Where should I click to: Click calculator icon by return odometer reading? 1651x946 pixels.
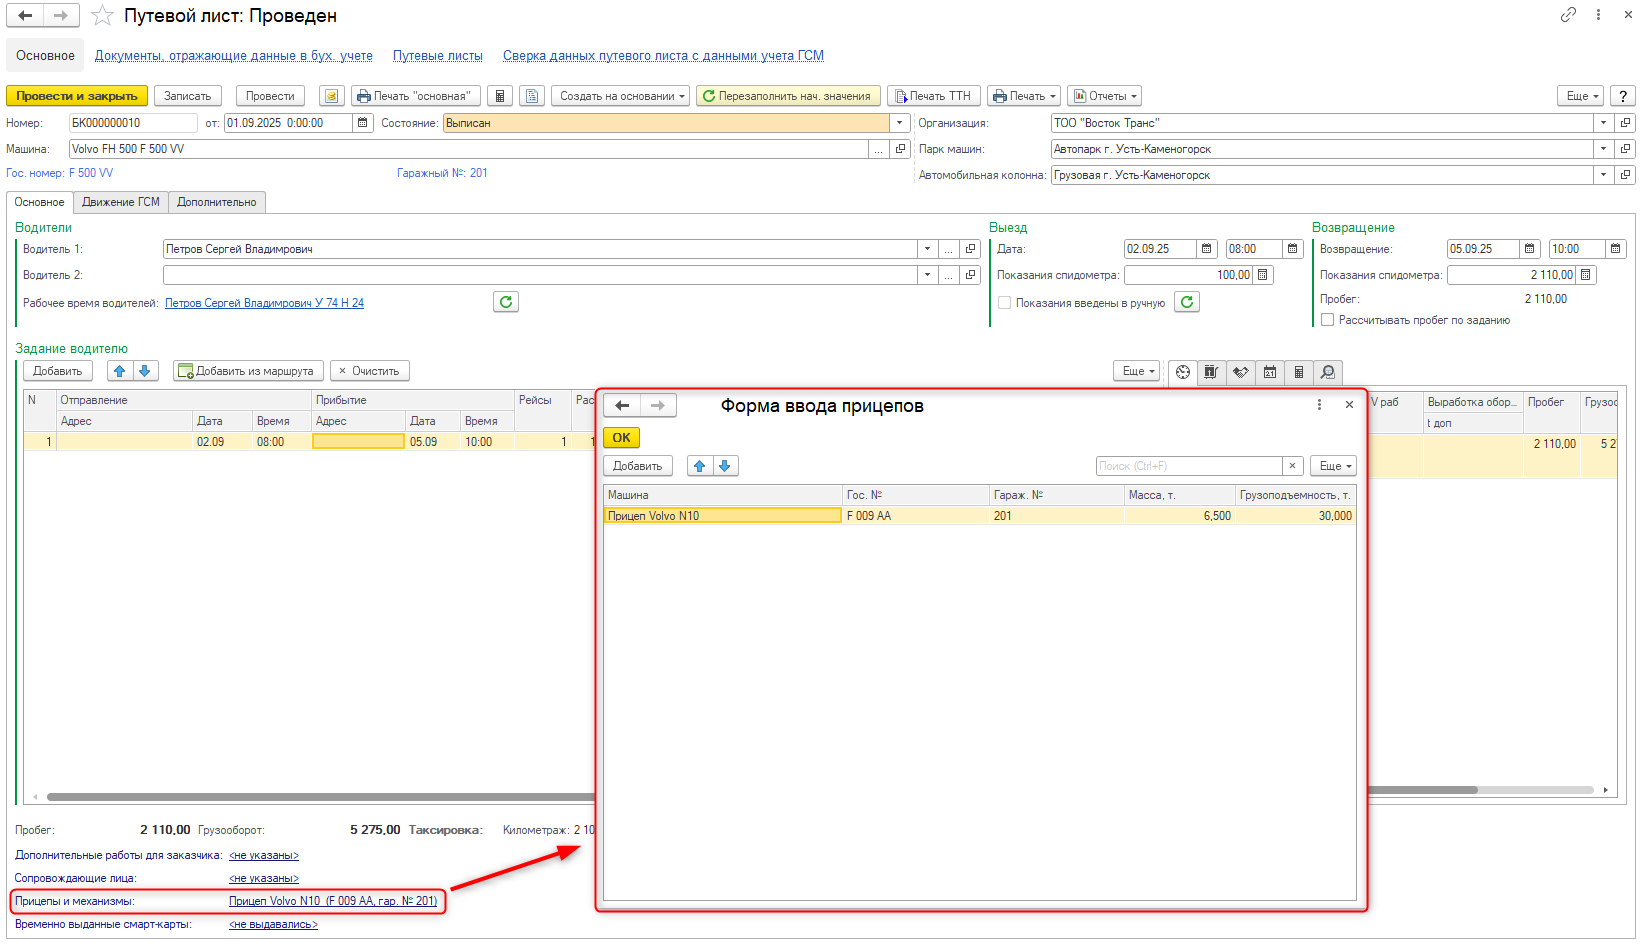pyautogui.click(x=1586, y=275)
